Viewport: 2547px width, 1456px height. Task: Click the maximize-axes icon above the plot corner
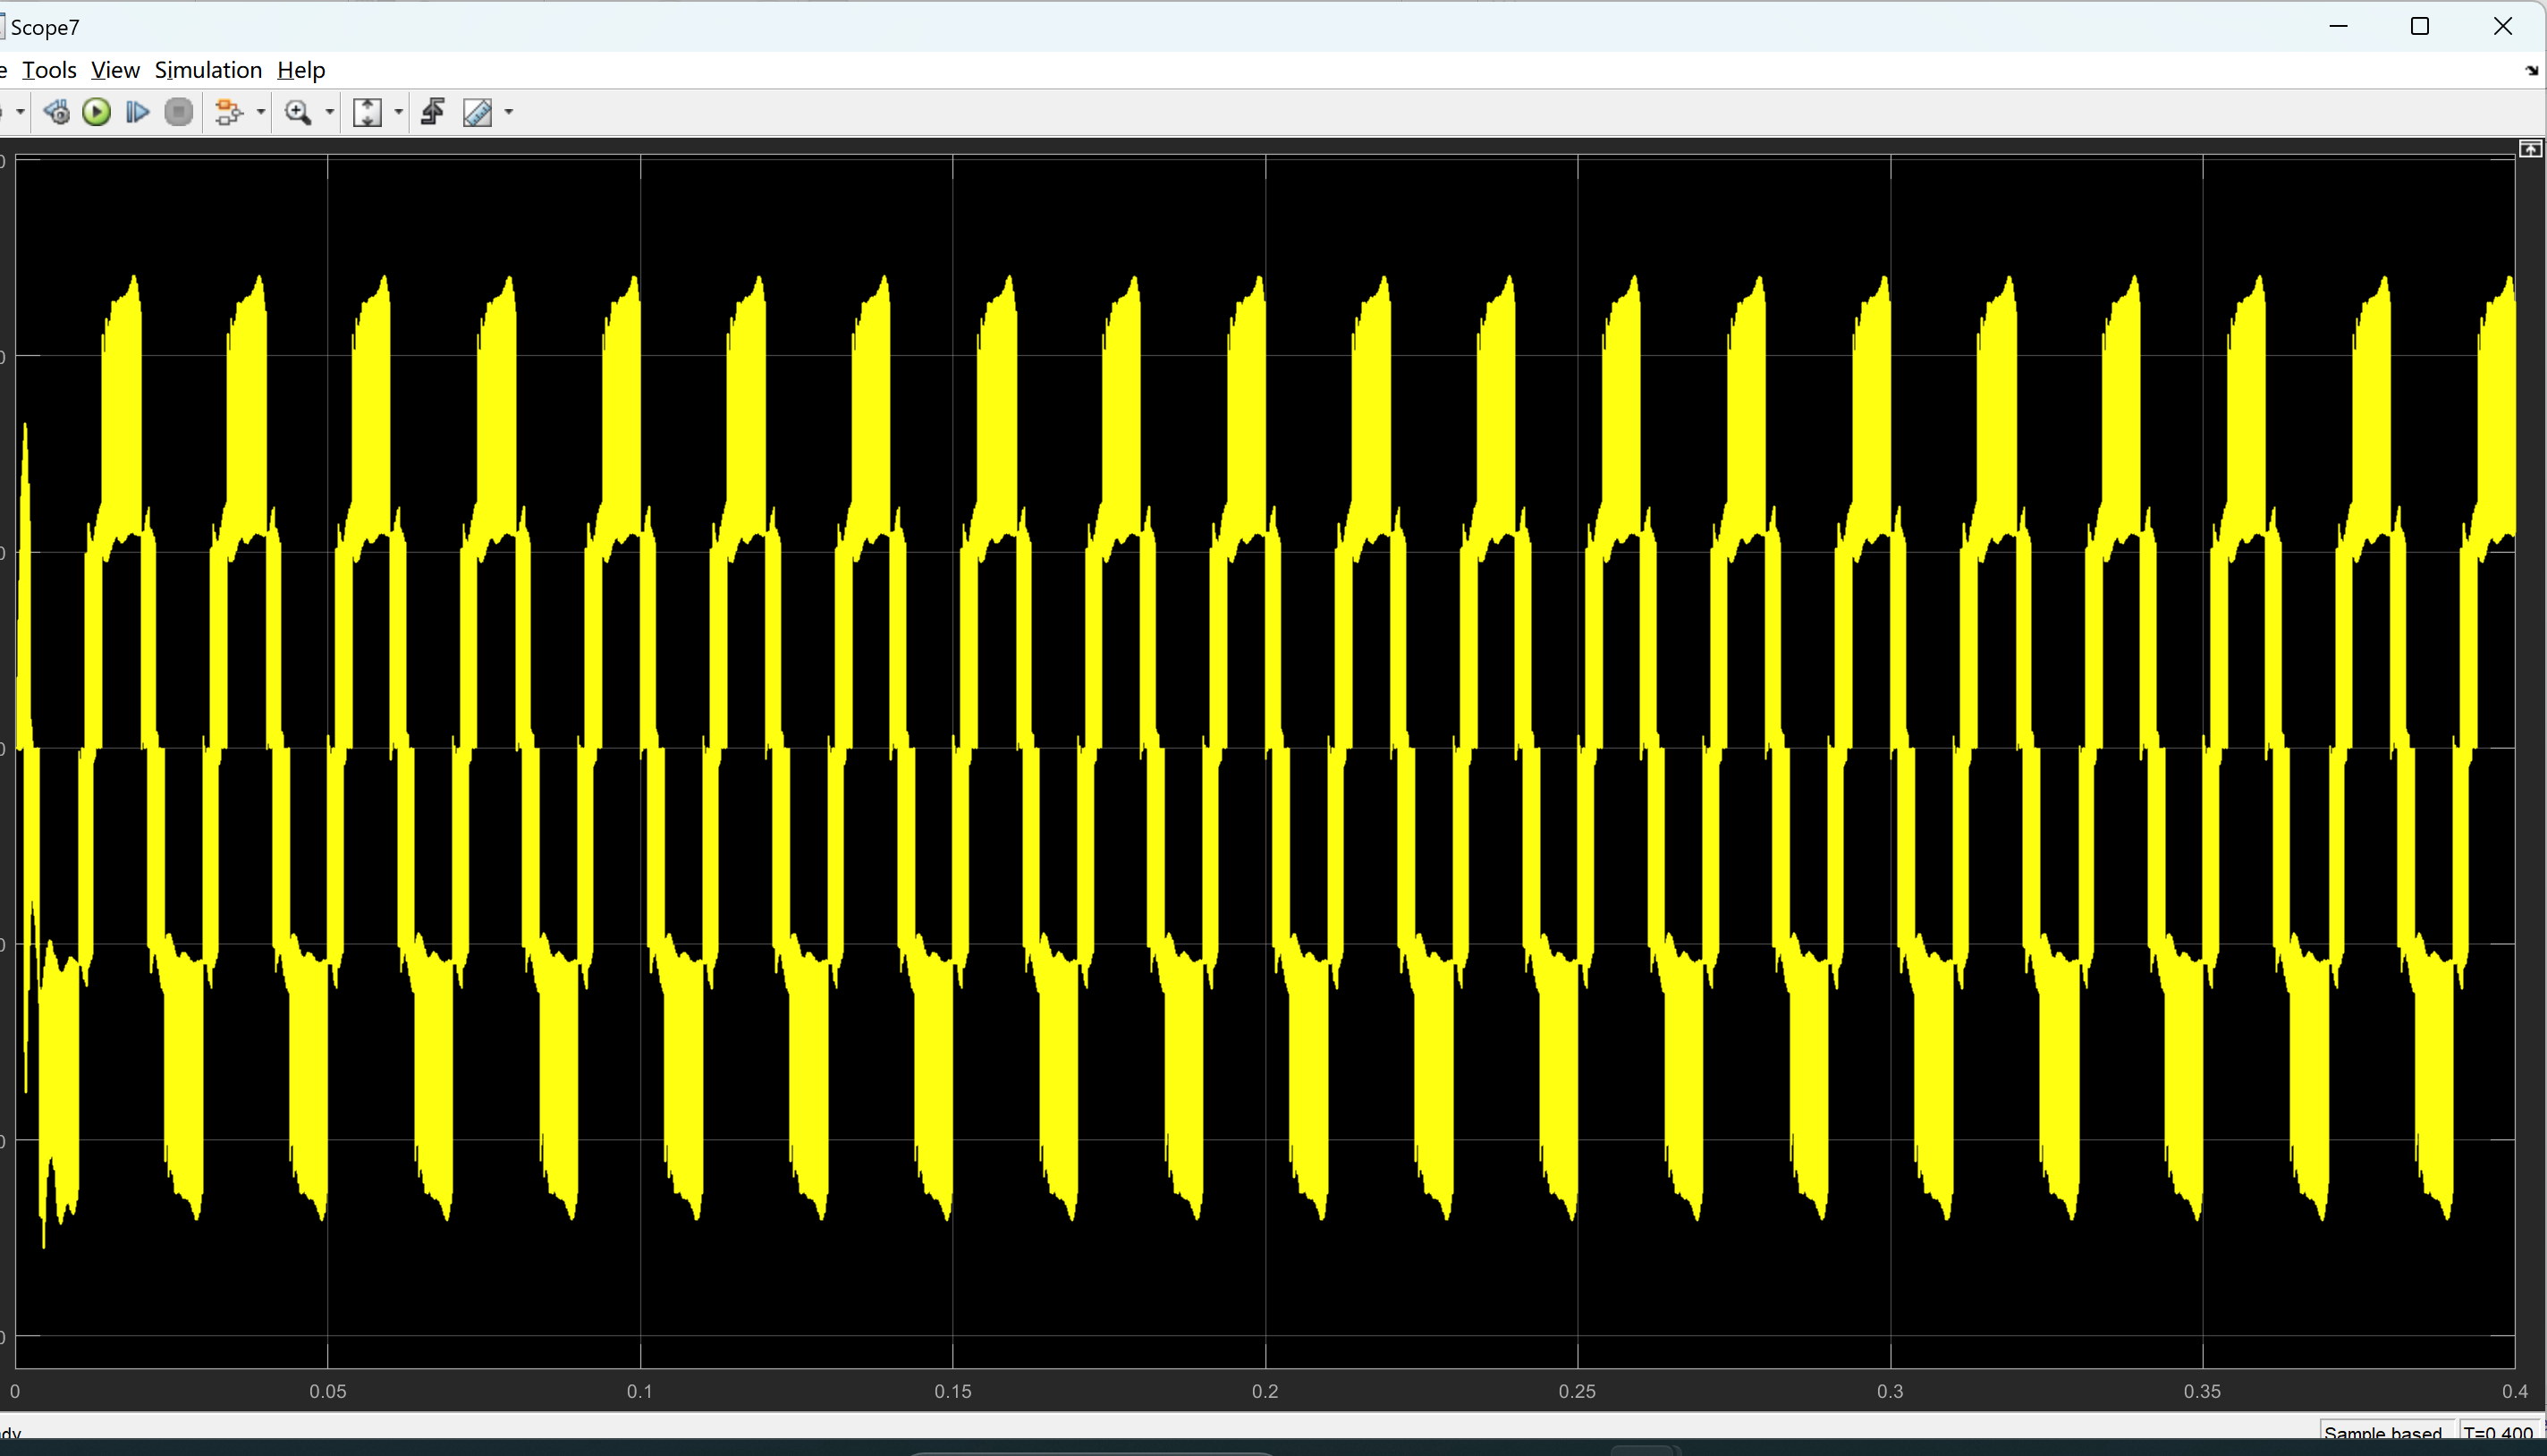[2530, 149]
